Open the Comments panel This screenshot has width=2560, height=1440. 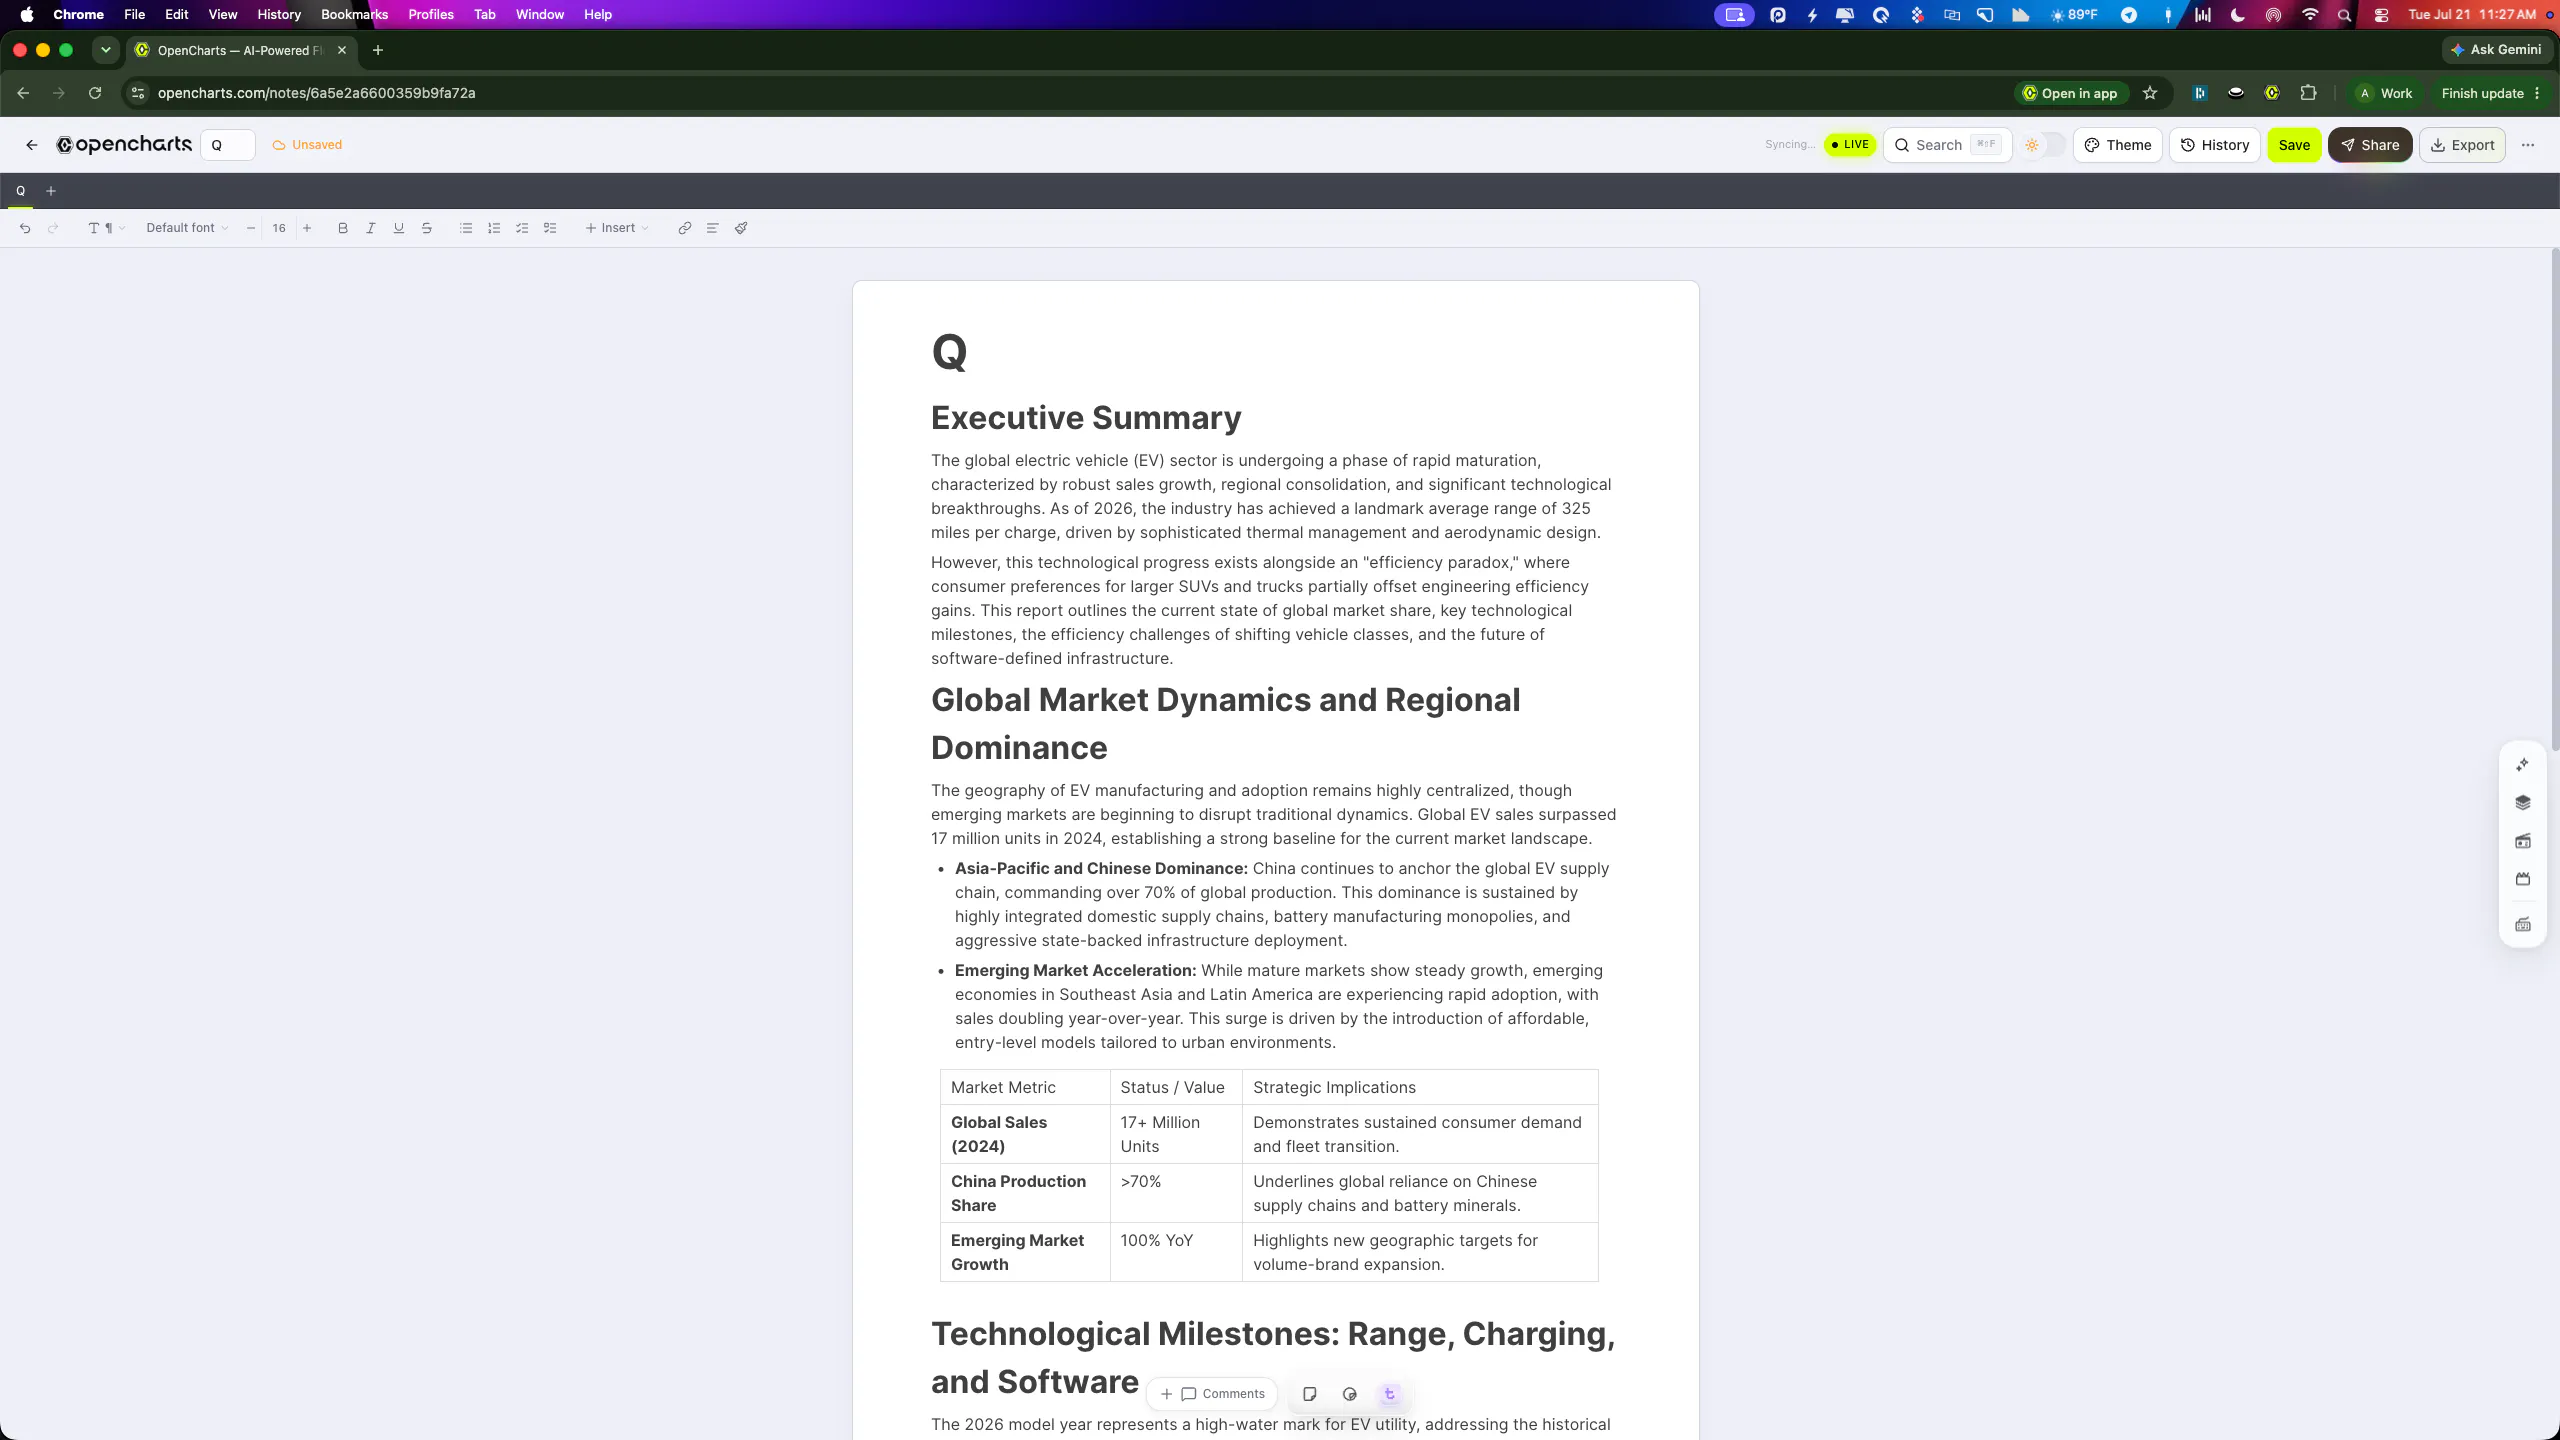(1222, 1394)
